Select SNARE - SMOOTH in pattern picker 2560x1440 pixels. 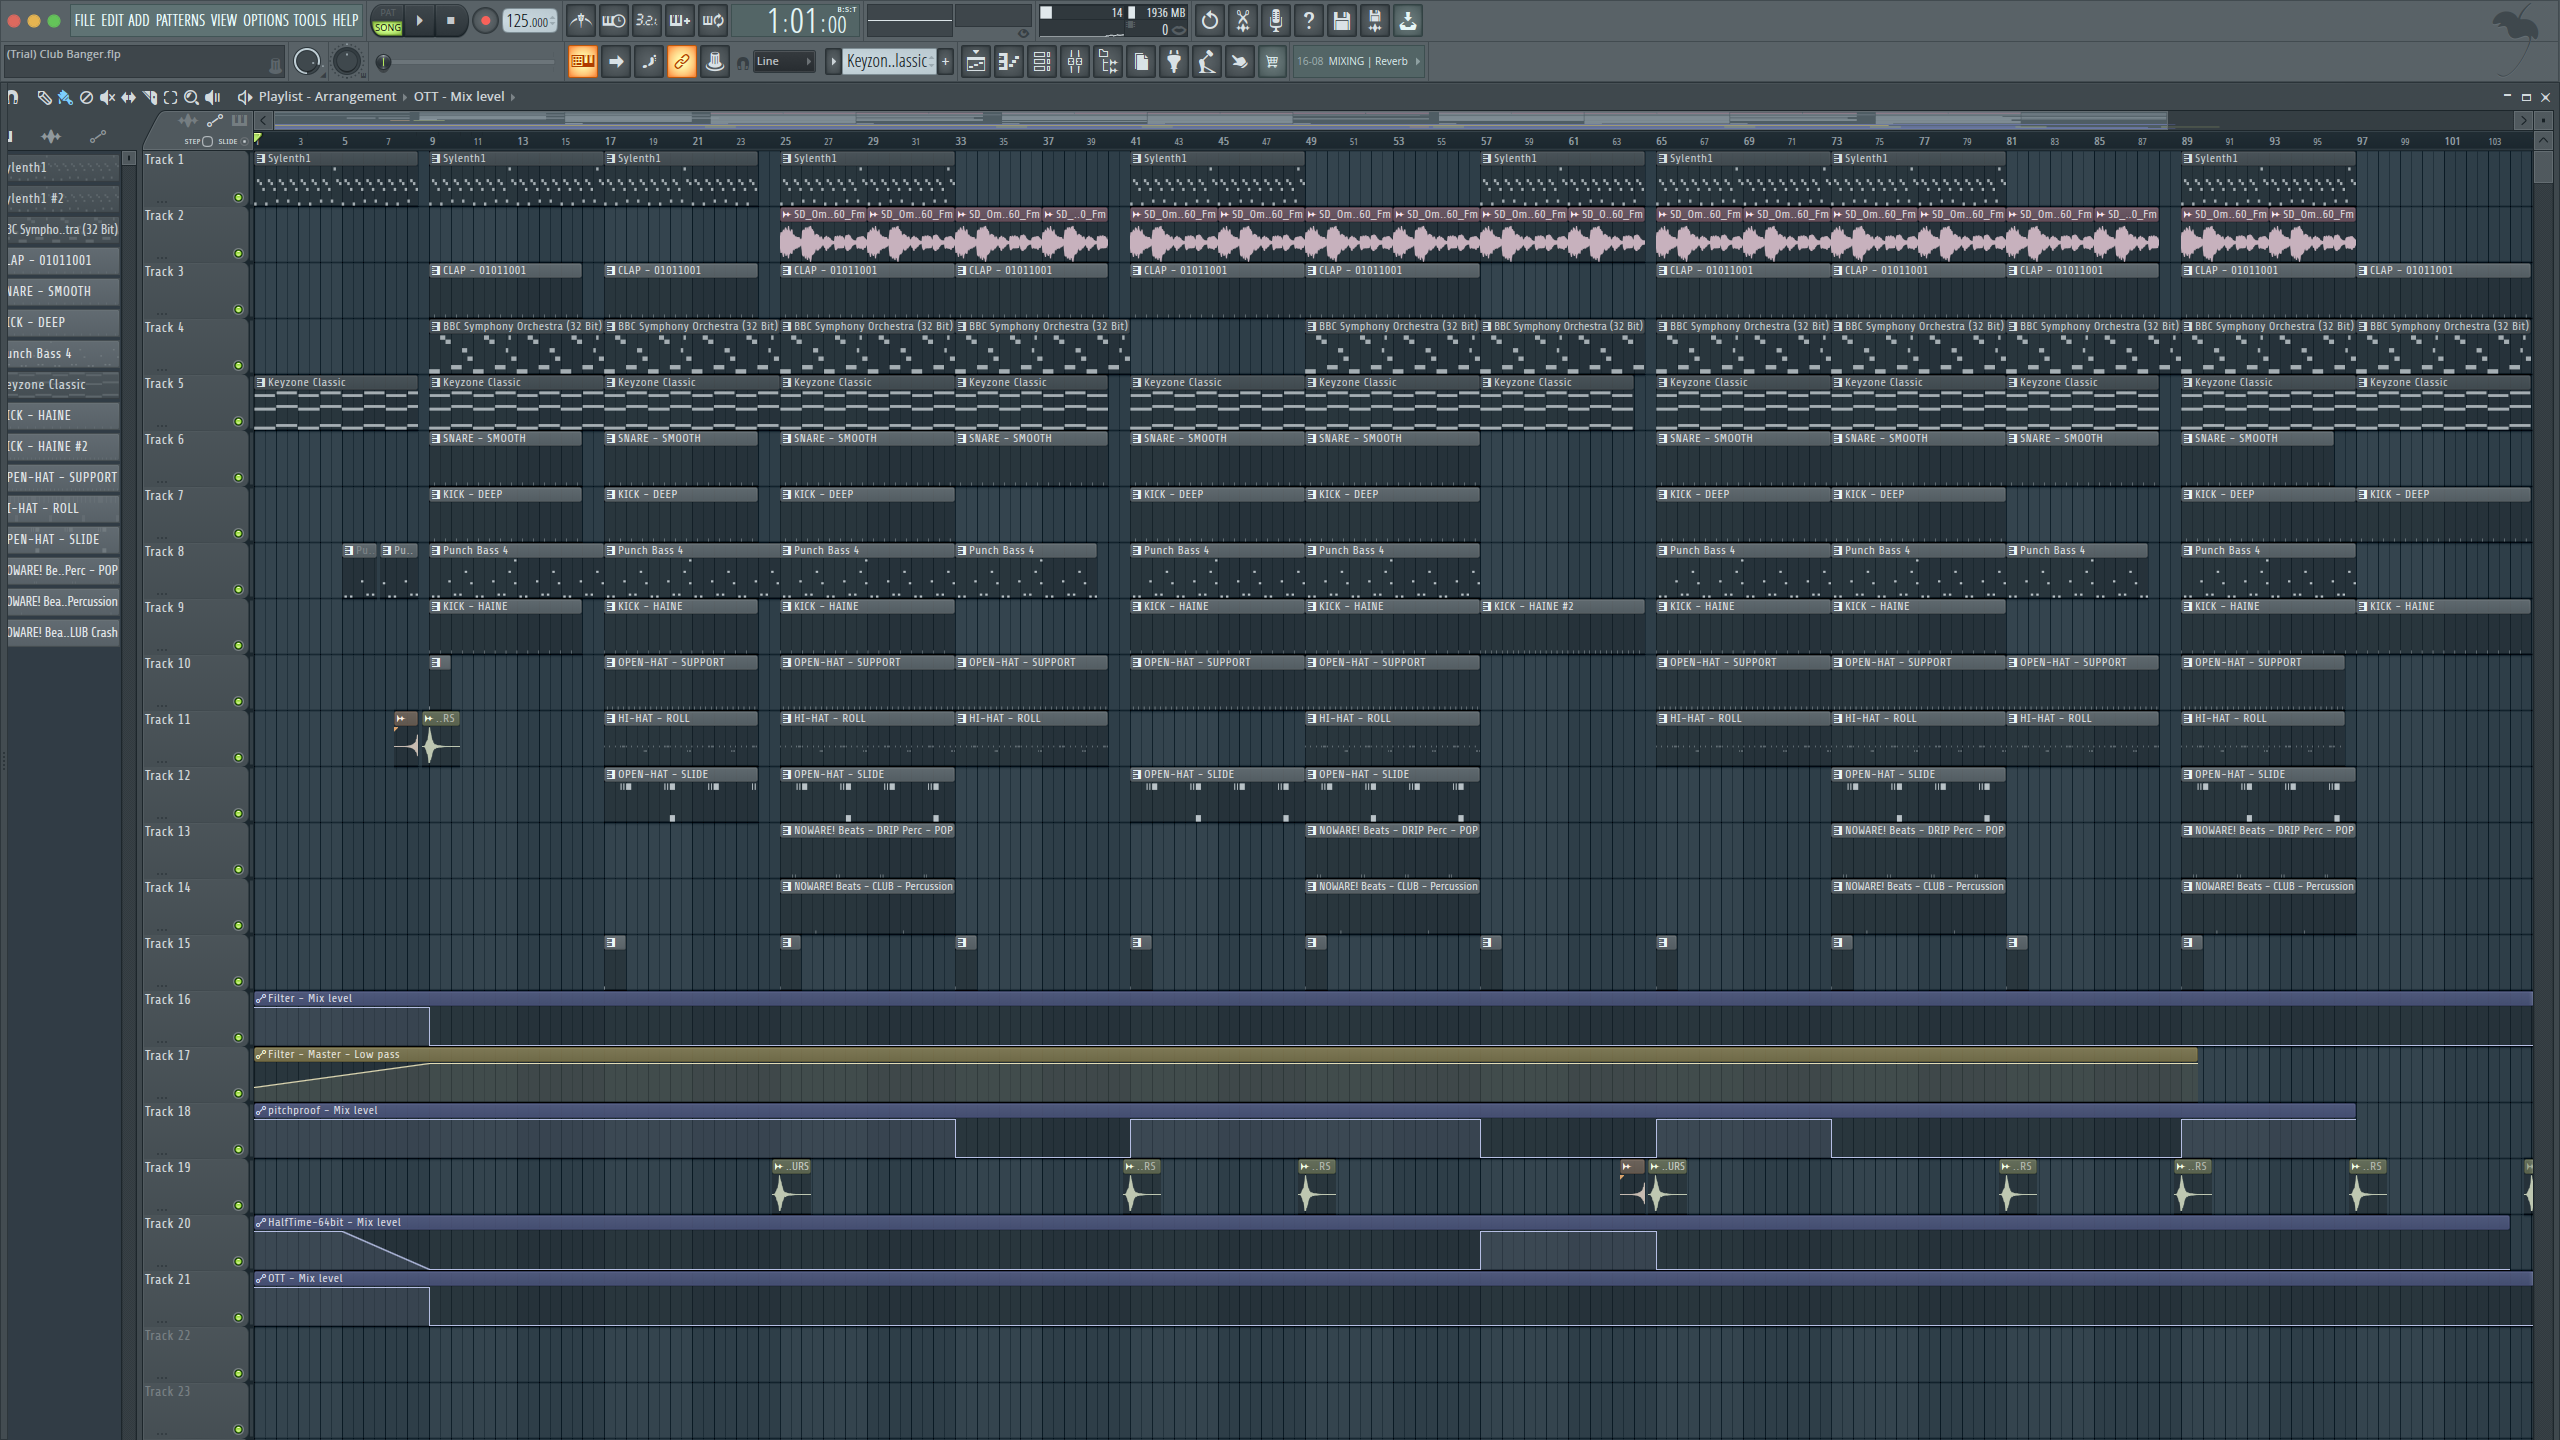pyautogui.click(x=64, y=291)
